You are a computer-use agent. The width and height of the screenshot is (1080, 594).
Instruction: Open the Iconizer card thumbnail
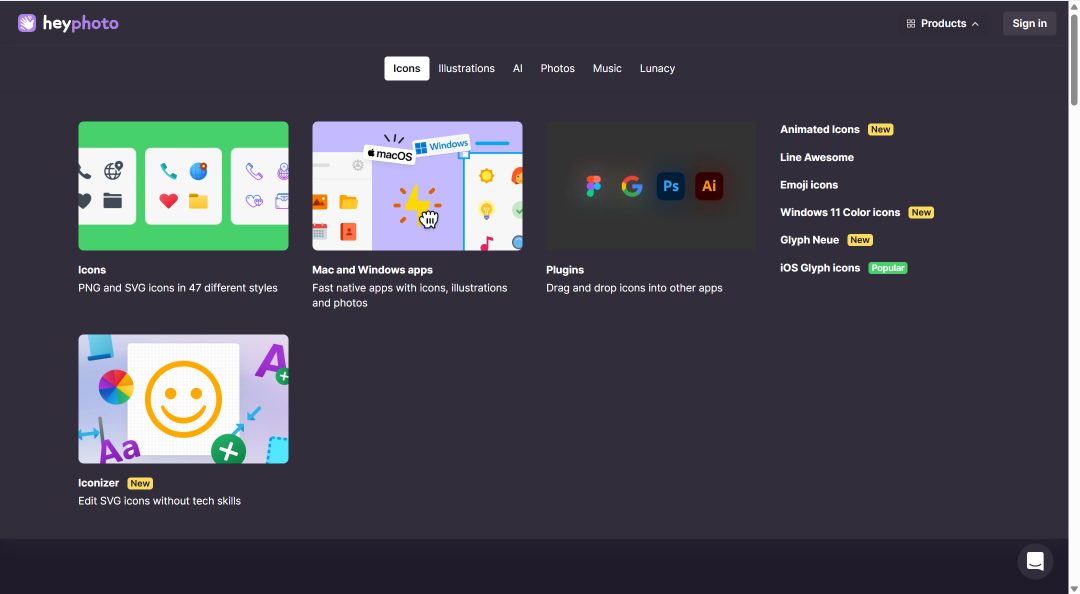pos(183,399)
